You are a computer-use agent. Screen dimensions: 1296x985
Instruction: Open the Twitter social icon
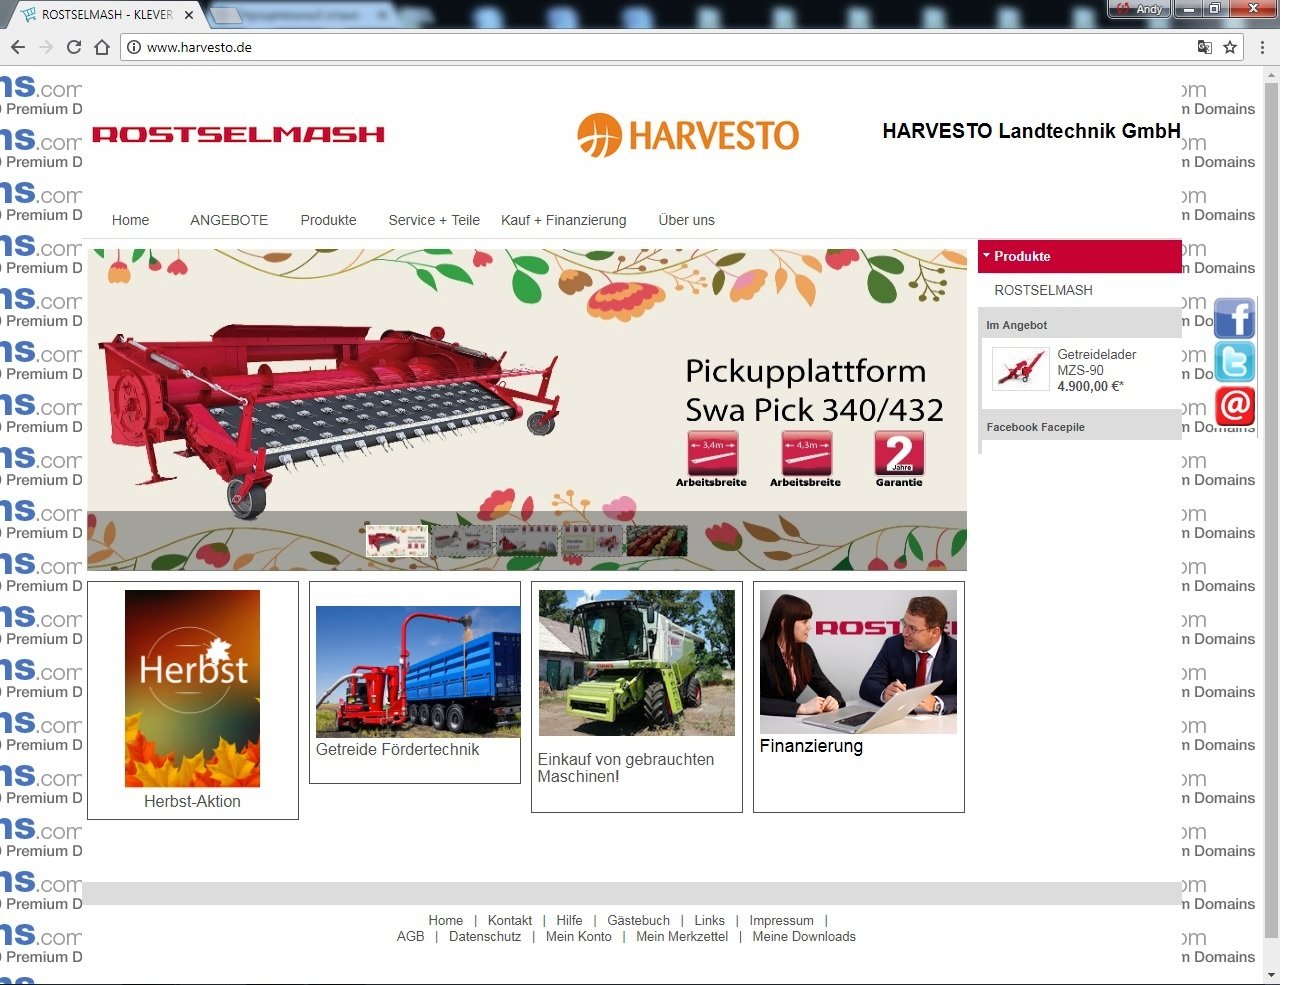tap(1235, 362)
